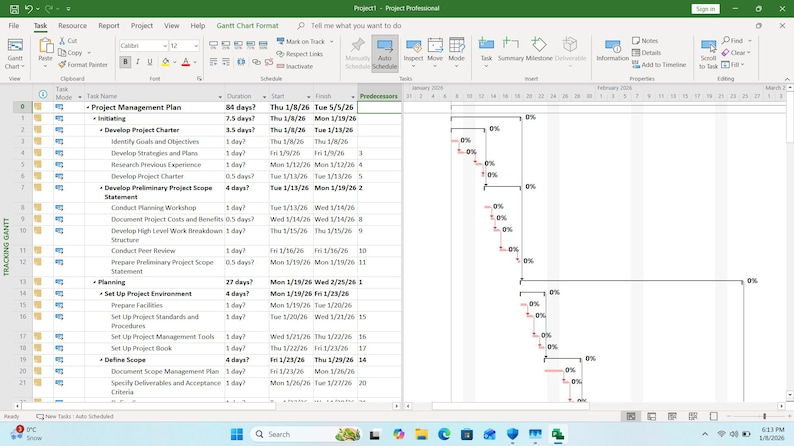Open the Gantt Chart Format tab

pos(248,25)
